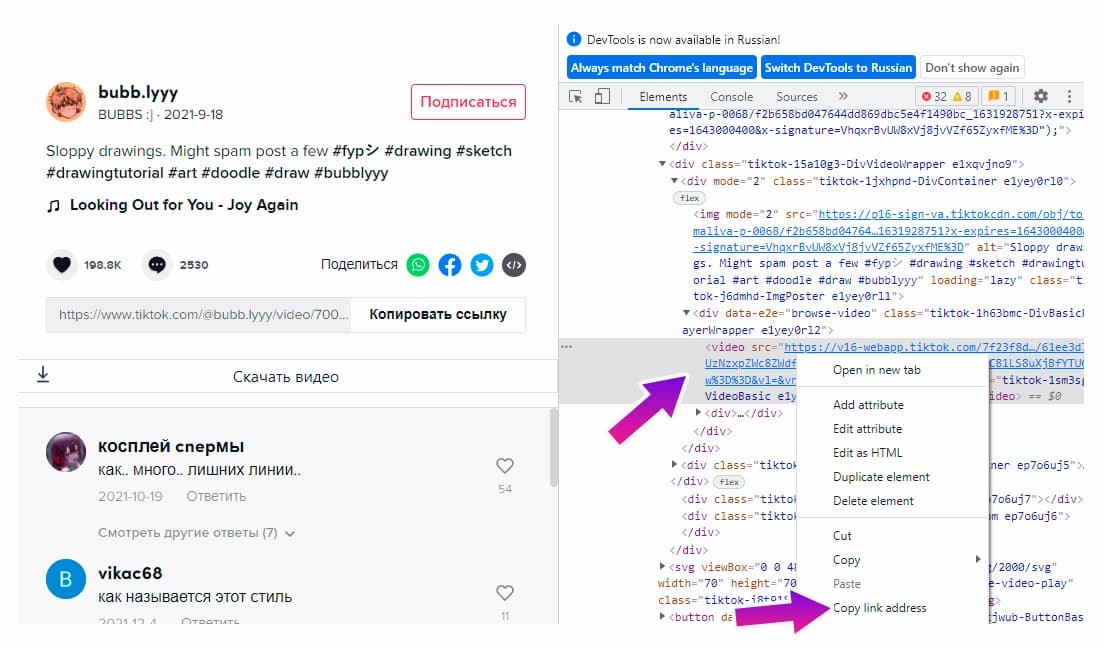Share the video via the WhatsApp icon
The height and width of the screenshot is (648, 1103).
418,265
